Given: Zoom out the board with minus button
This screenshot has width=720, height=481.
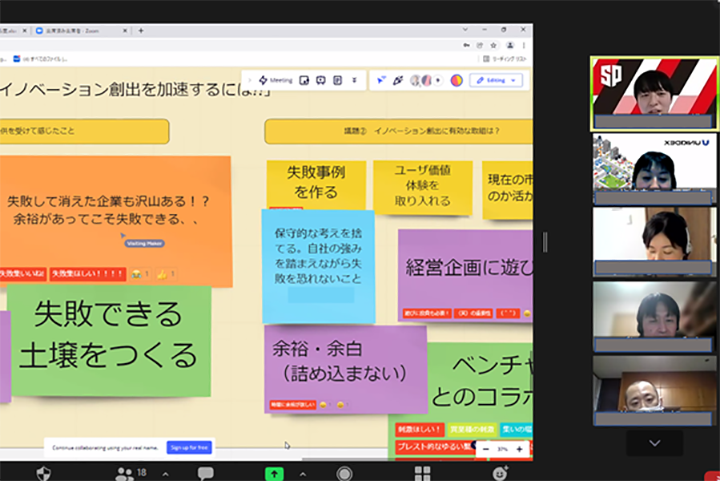Looking at the screenshot, I should 486,449.
